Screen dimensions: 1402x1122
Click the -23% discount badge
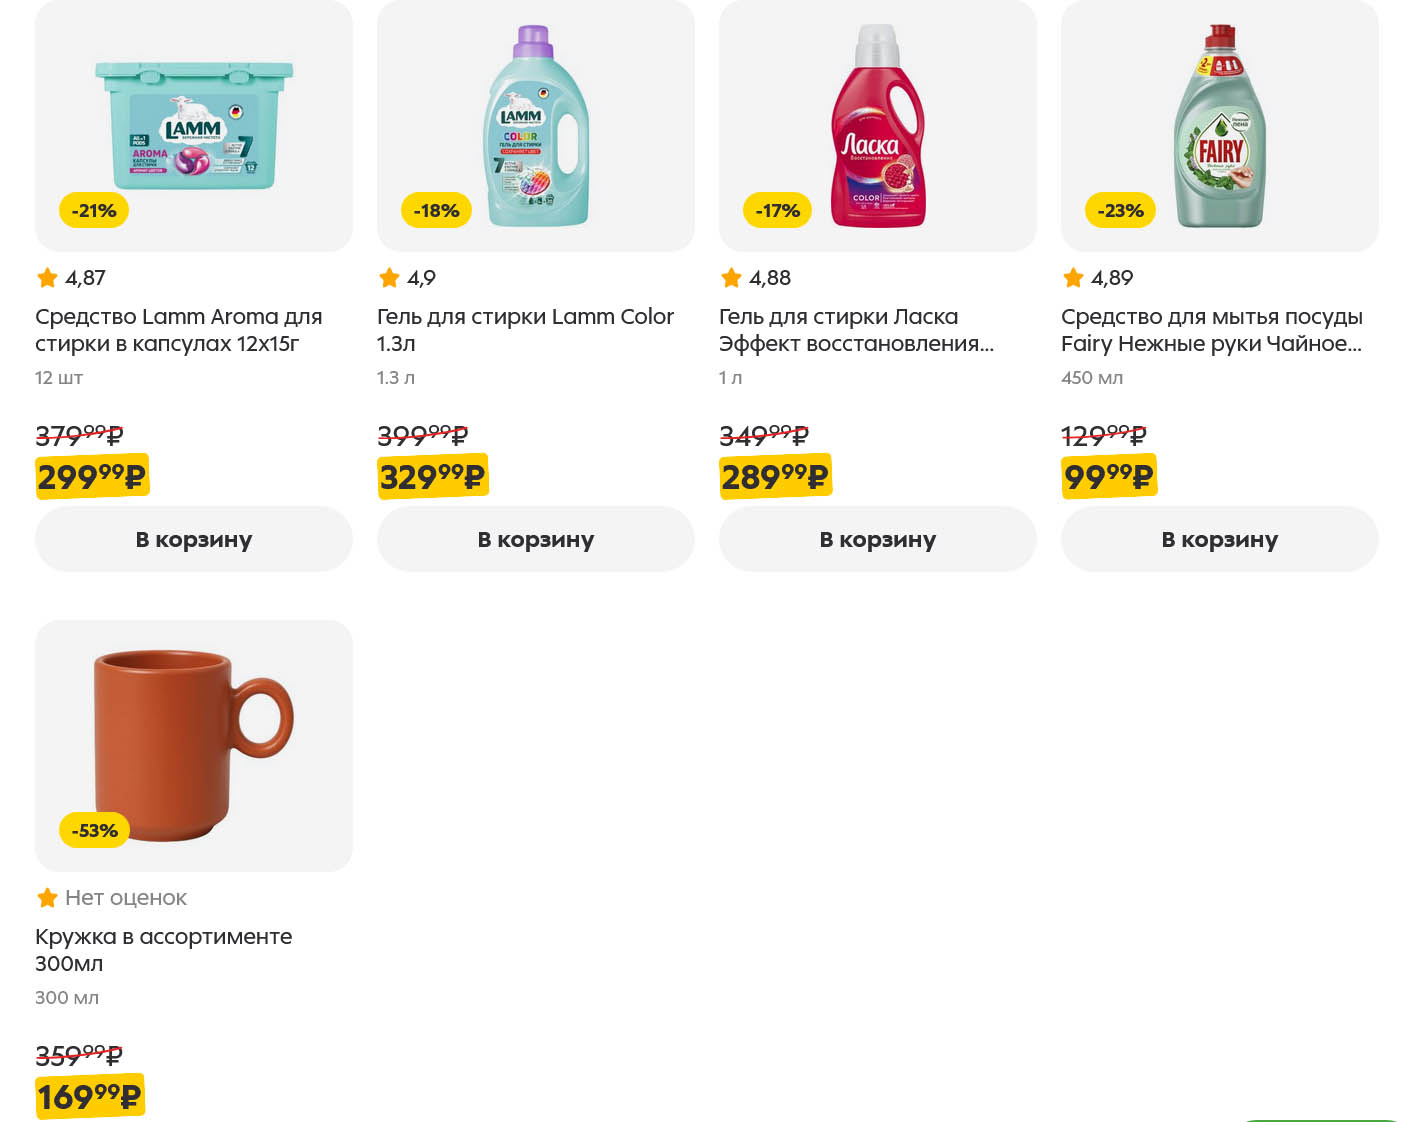pyautogui.click(x=1120, y=211)
